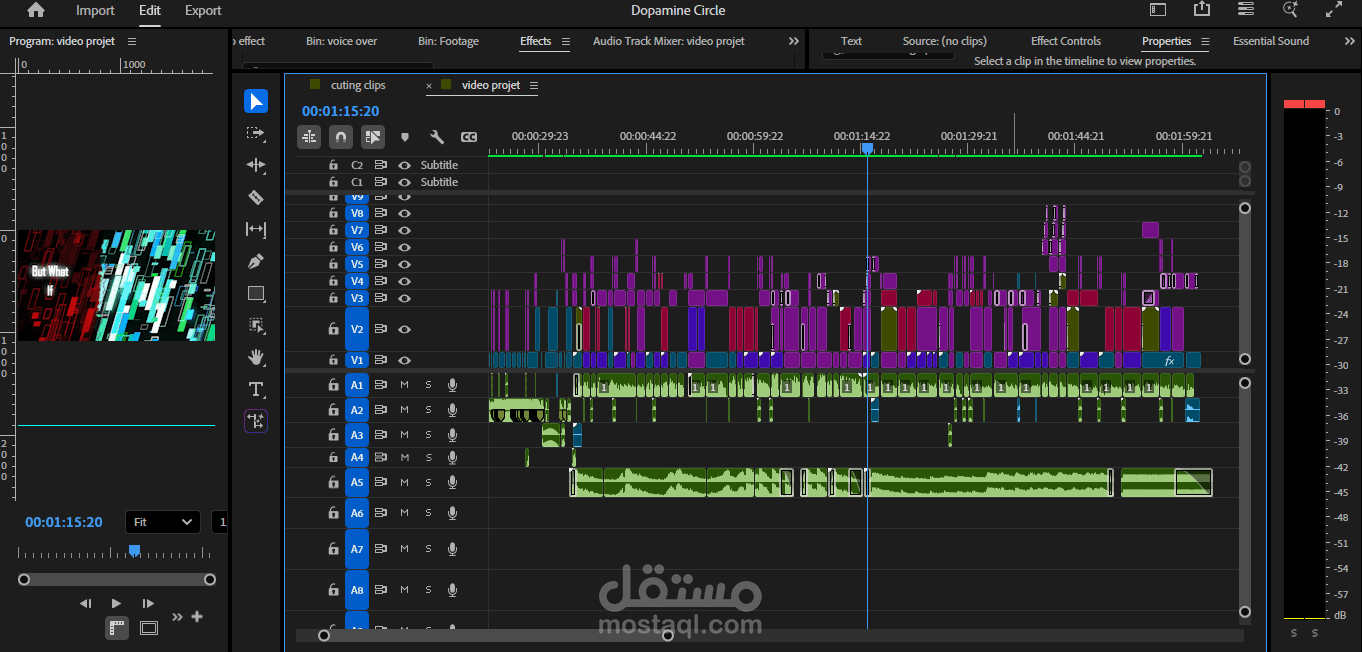The width and height of the screenshot is (1362, 652).
Task: Open the Audio Track Mixer tab
Action: (x=668, y=41)
